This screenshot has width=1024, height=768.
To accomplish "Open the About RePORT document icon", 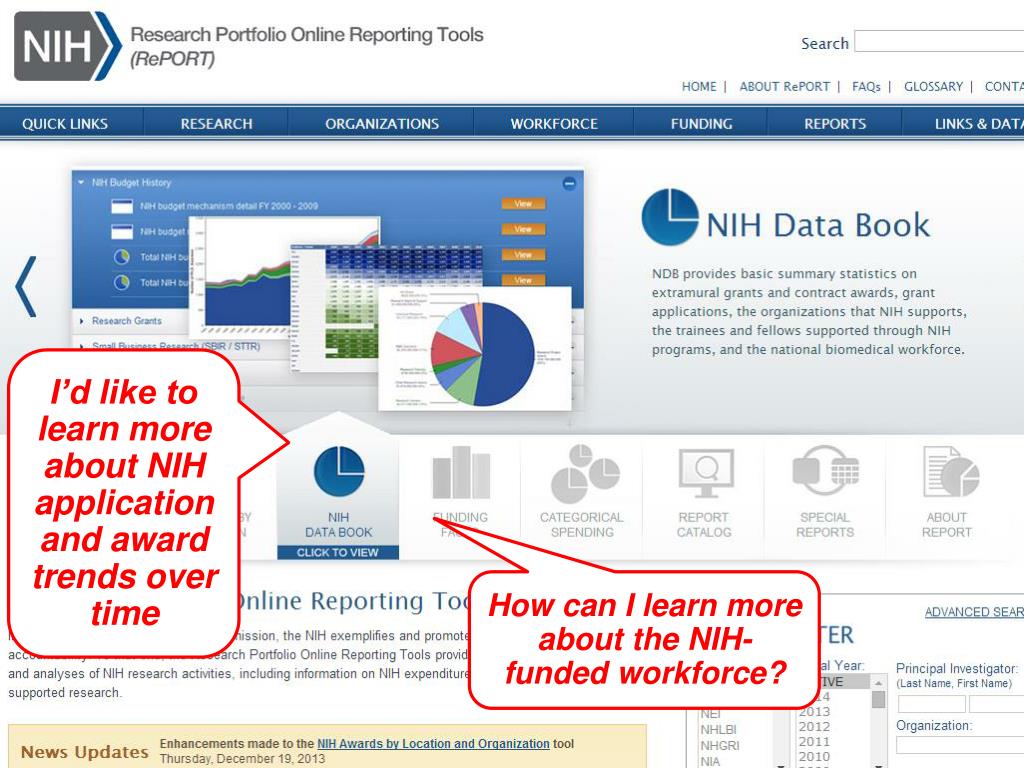I will coord(950,472).
